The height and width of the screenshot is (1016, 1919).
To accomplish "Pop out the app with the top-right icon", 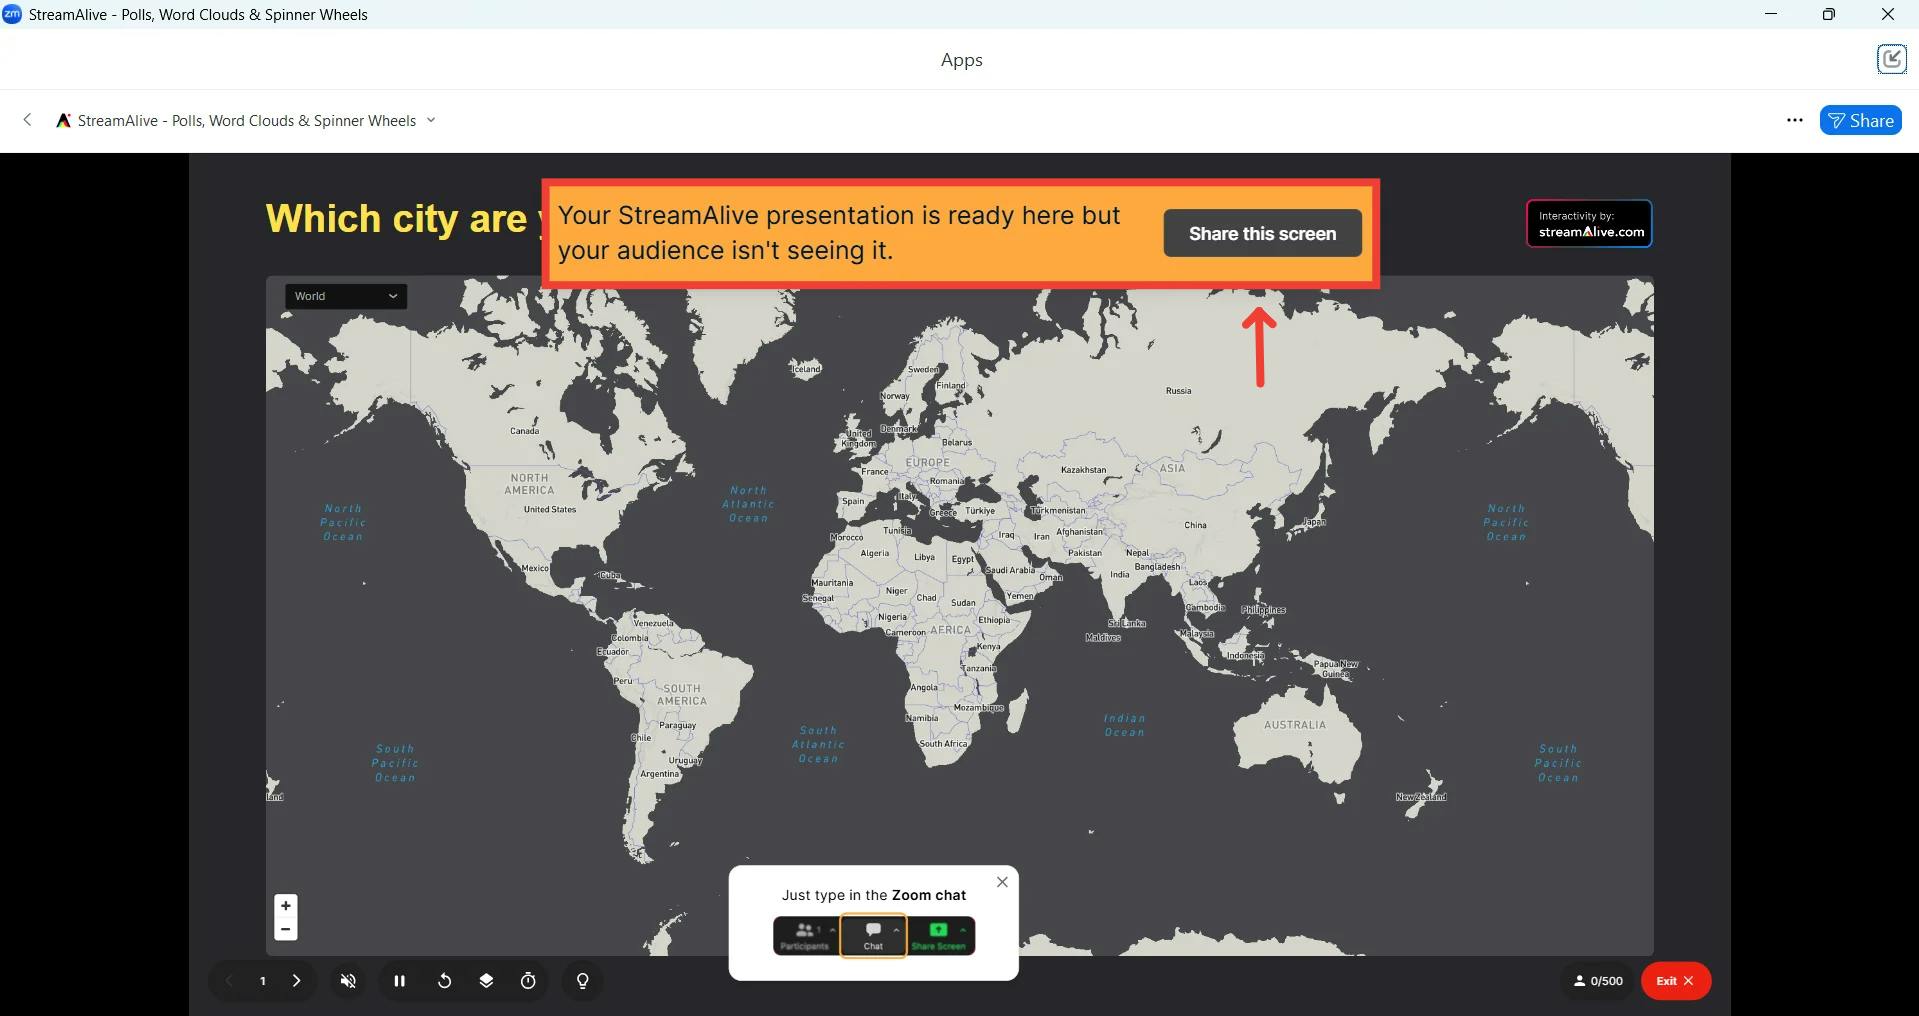I will tap(1891, 60).
